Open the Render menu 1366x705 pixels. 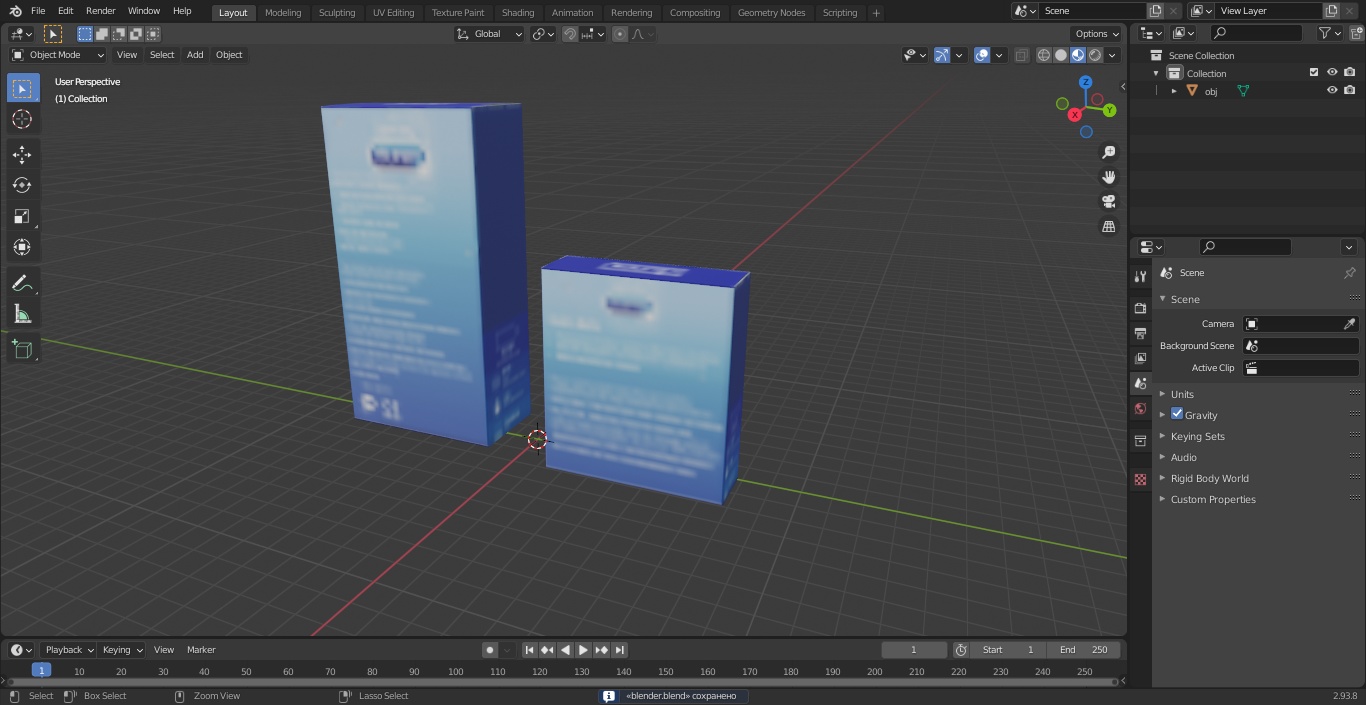[100, 11]
